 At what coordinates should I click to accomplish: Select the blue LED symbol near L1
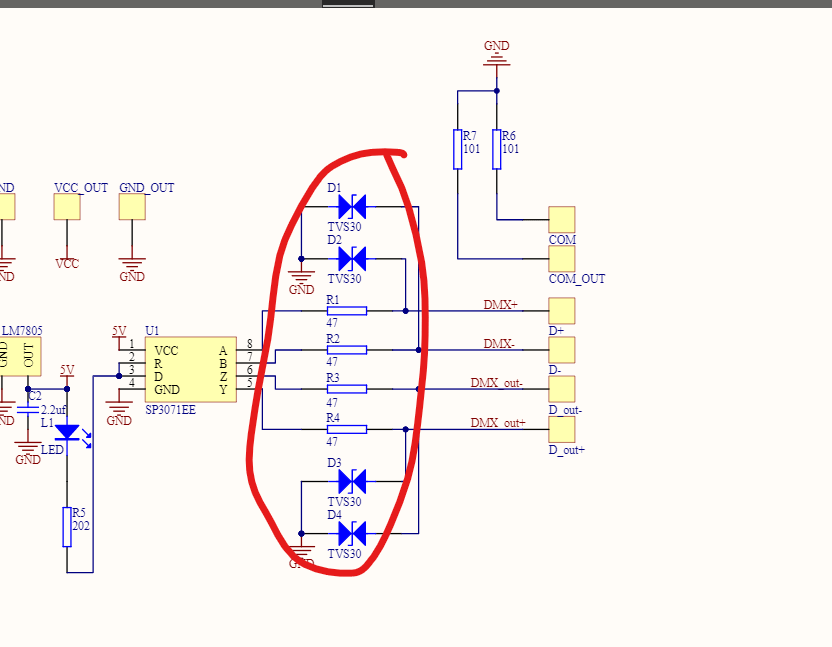[x=68, y=432]
